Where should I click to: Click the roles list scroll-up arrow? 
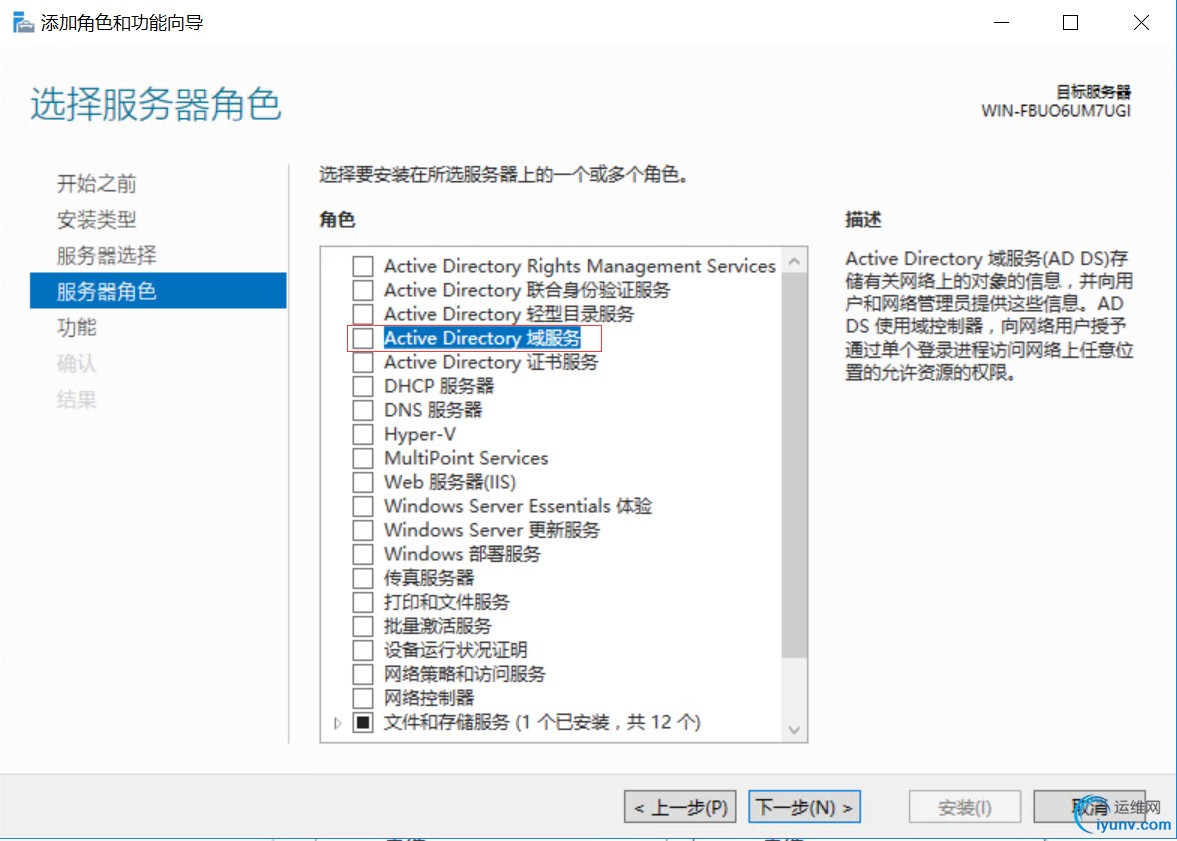(x=794, y=261)
